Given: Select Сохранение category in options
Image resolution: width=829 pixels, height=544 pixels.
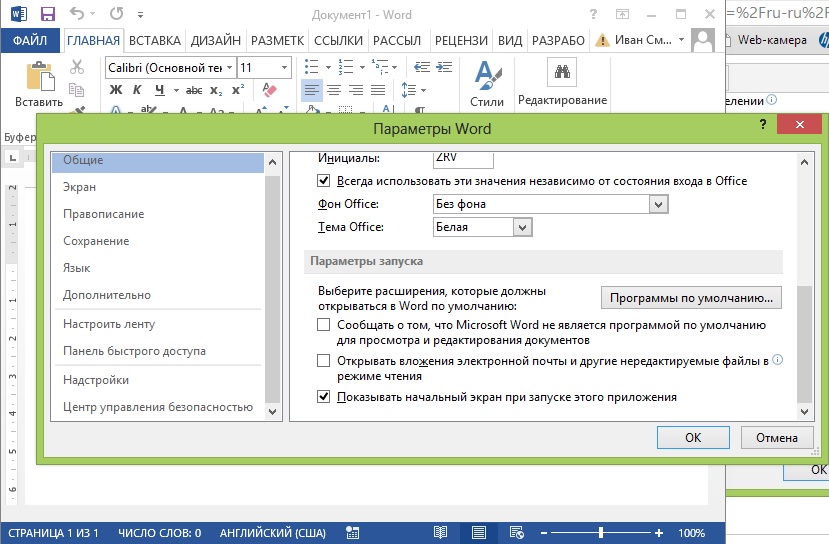Looking at the screenshot, I should pos(96,241).
